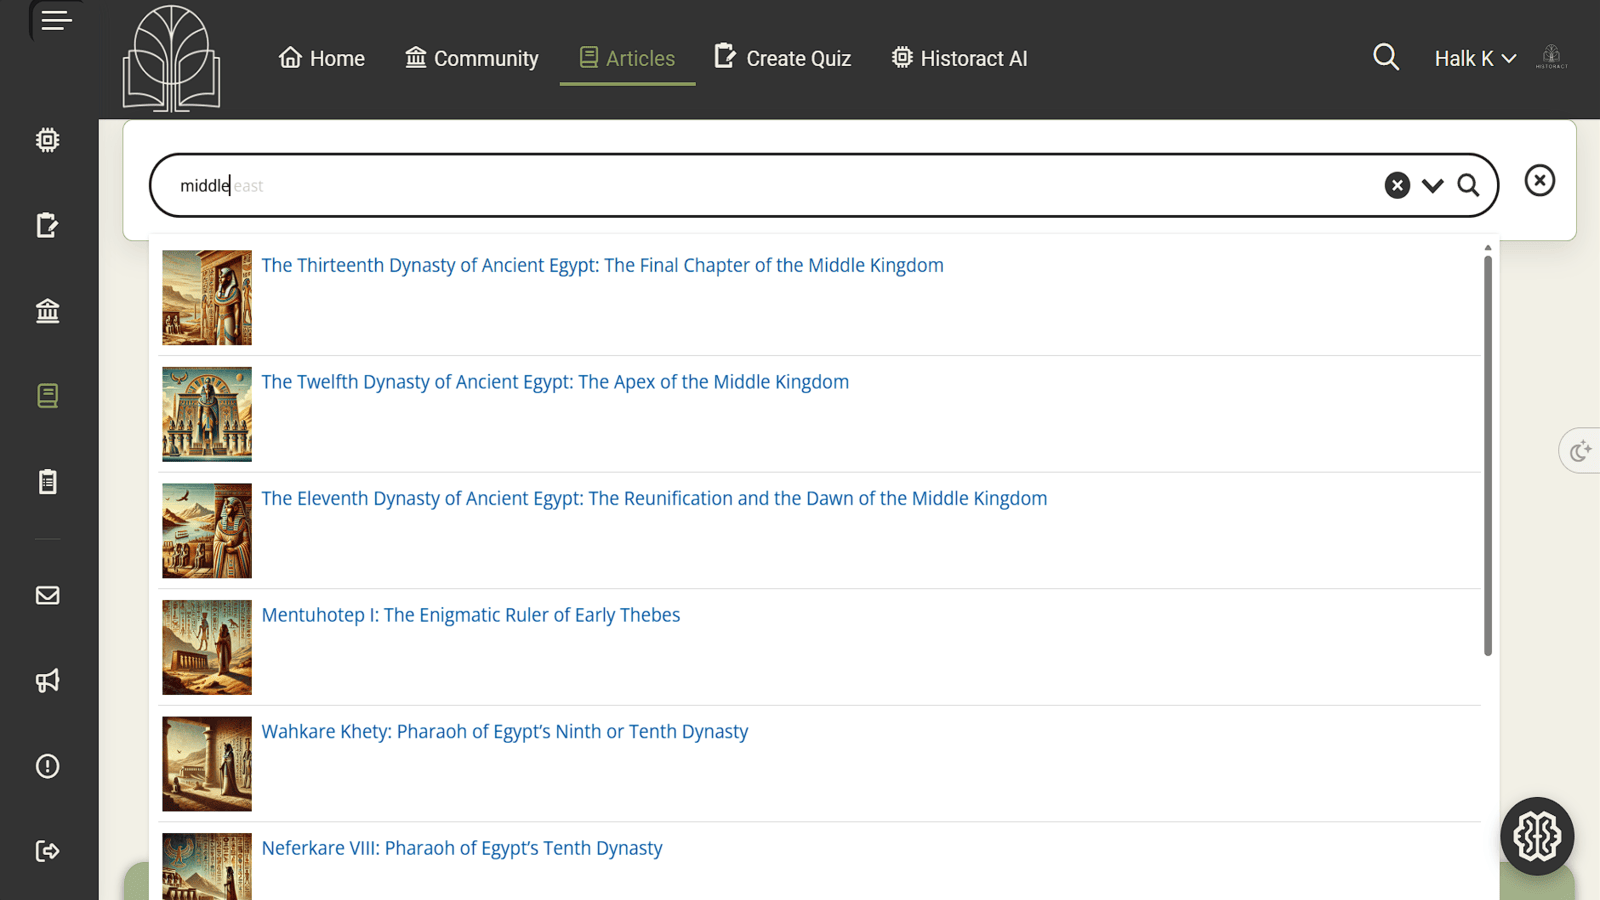The height and width of the screenshot is (900, 1600).
Task: Toggle dark mode with the moon icon
Action: [1580, 450]
